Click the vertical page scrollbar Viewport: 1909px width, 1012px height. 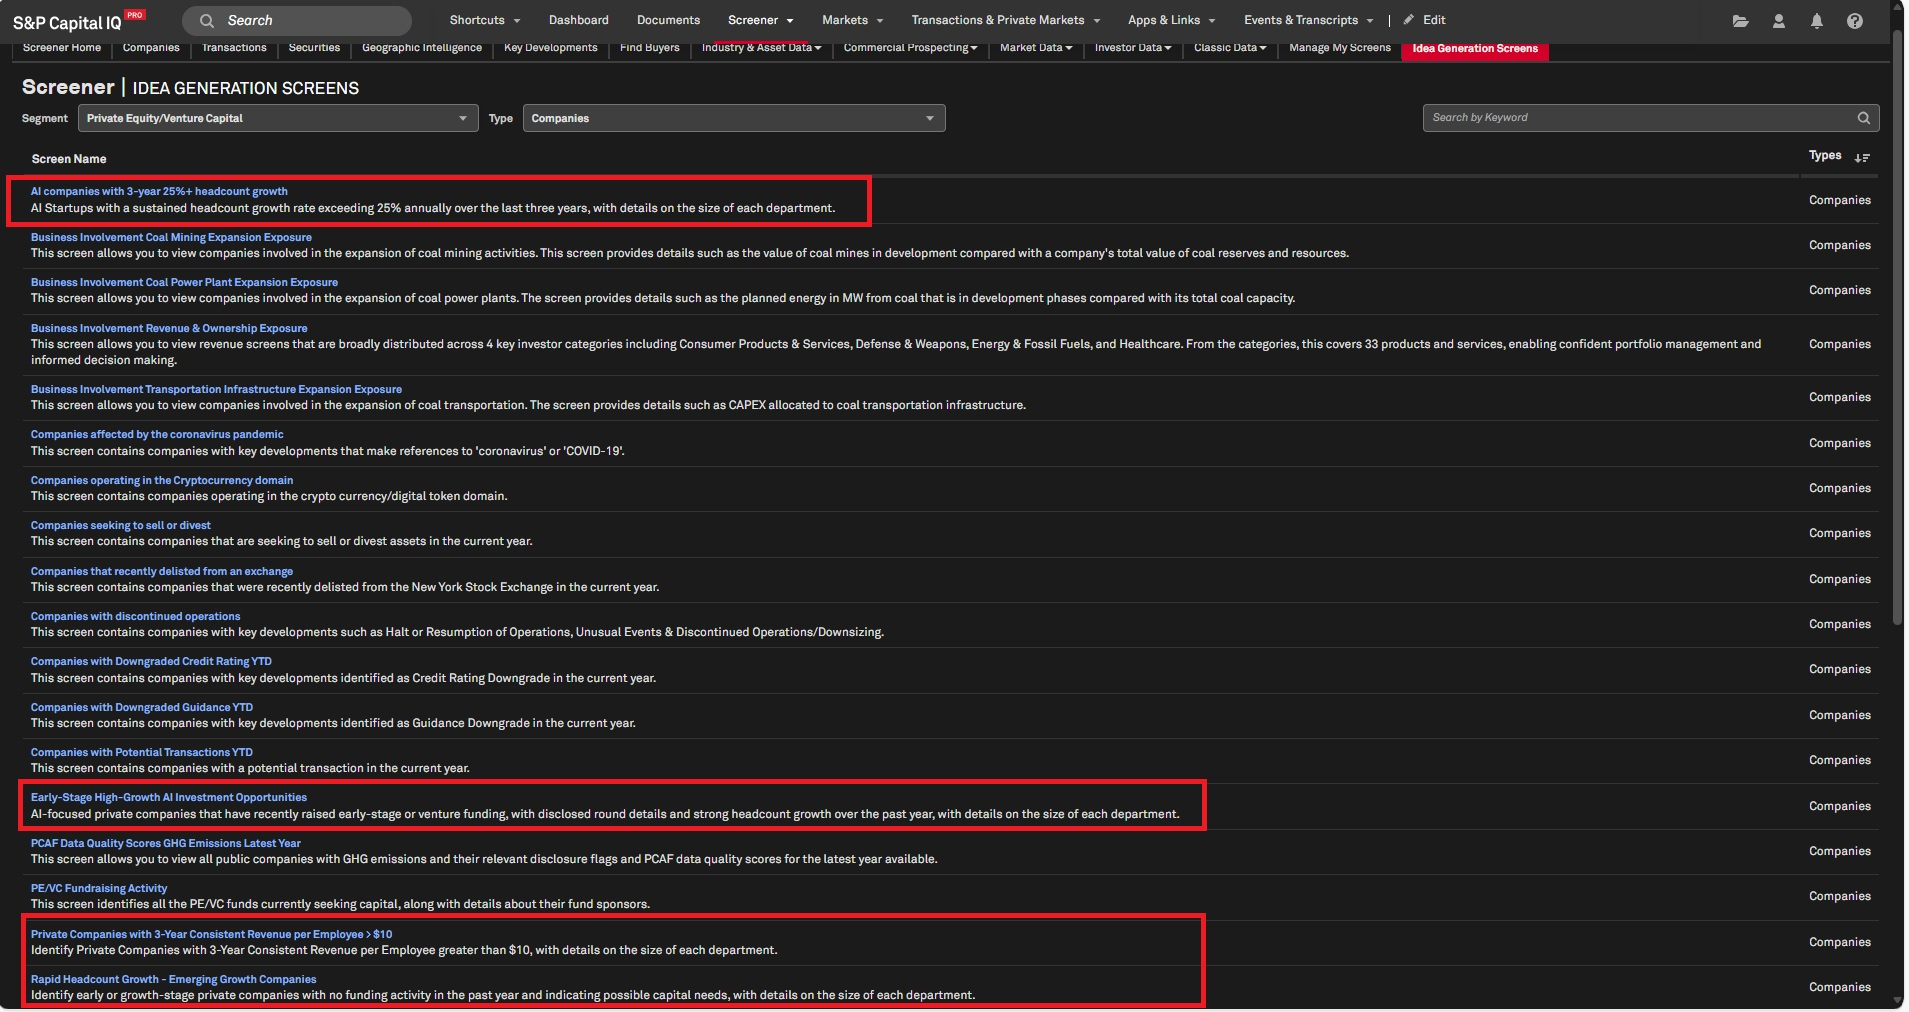1897,330
